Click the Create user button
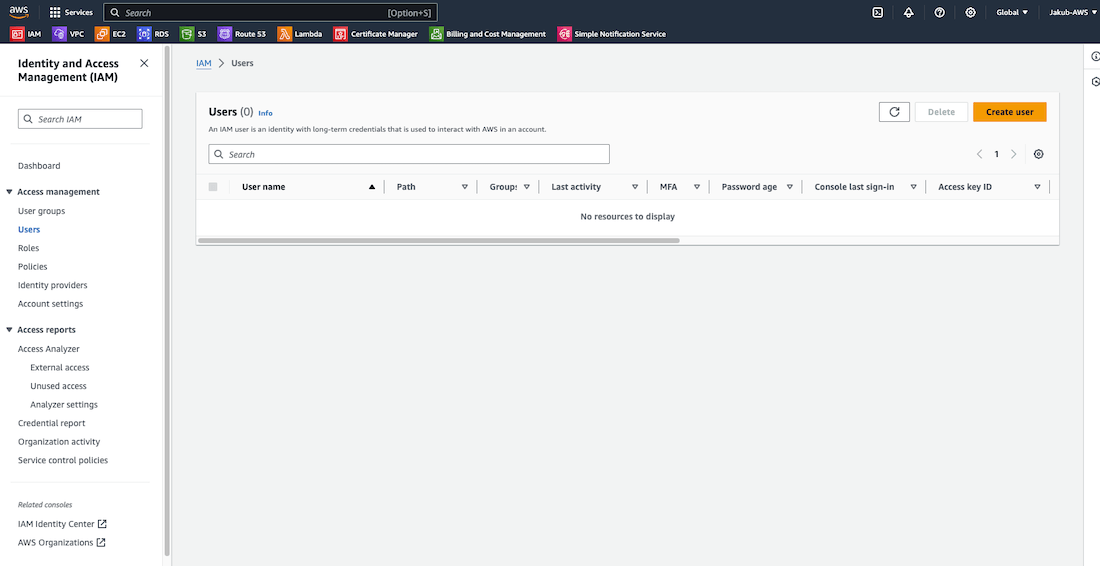This screenshot has width=1100, height=566. 1010,112
